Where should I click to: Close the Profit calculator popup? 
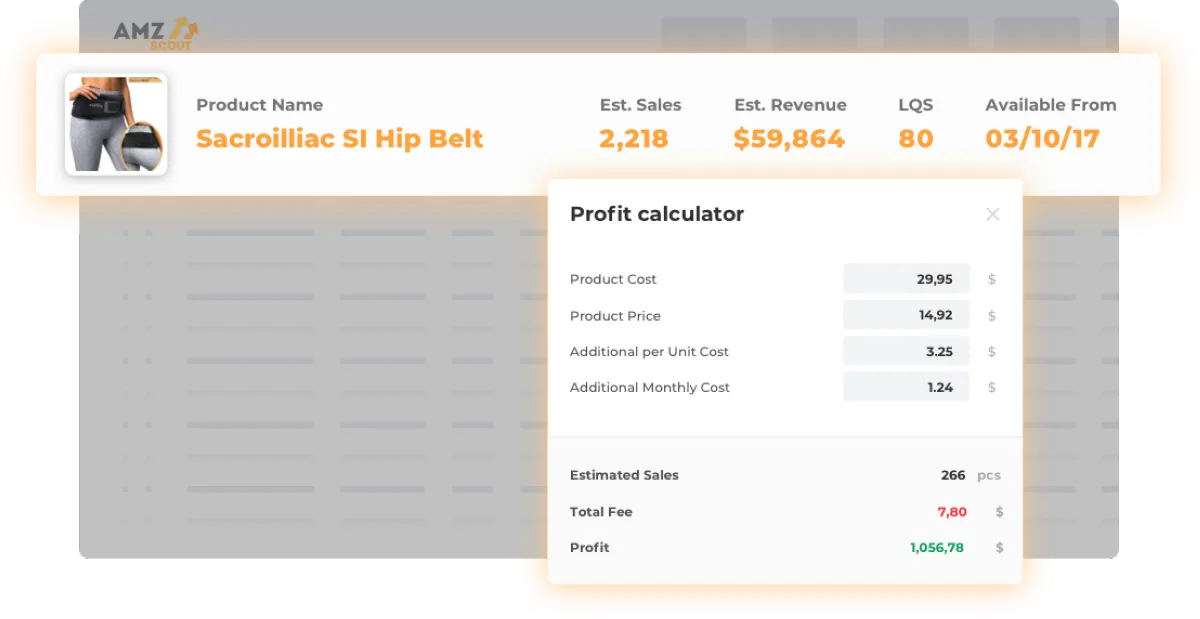coord(992,214)
